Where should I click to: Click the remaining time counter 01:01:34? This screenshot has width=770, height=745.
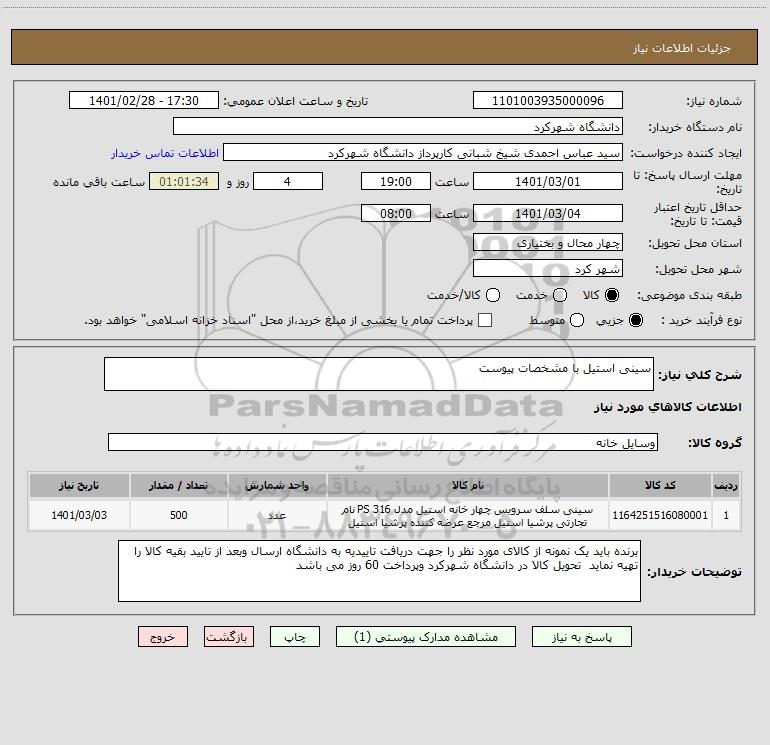[184, 181]
